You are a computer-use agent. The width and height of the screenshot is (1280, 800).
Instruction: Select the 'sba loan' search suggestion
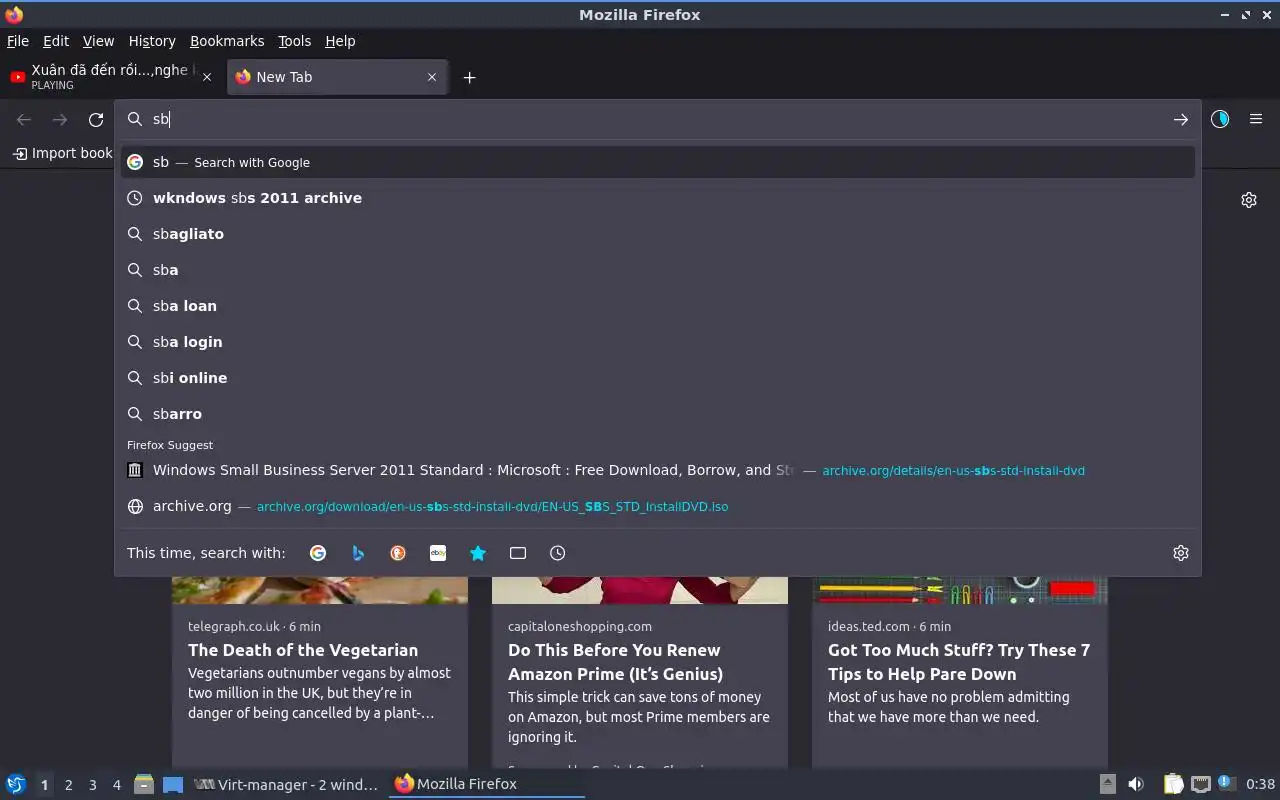click(x=658, y=306)
